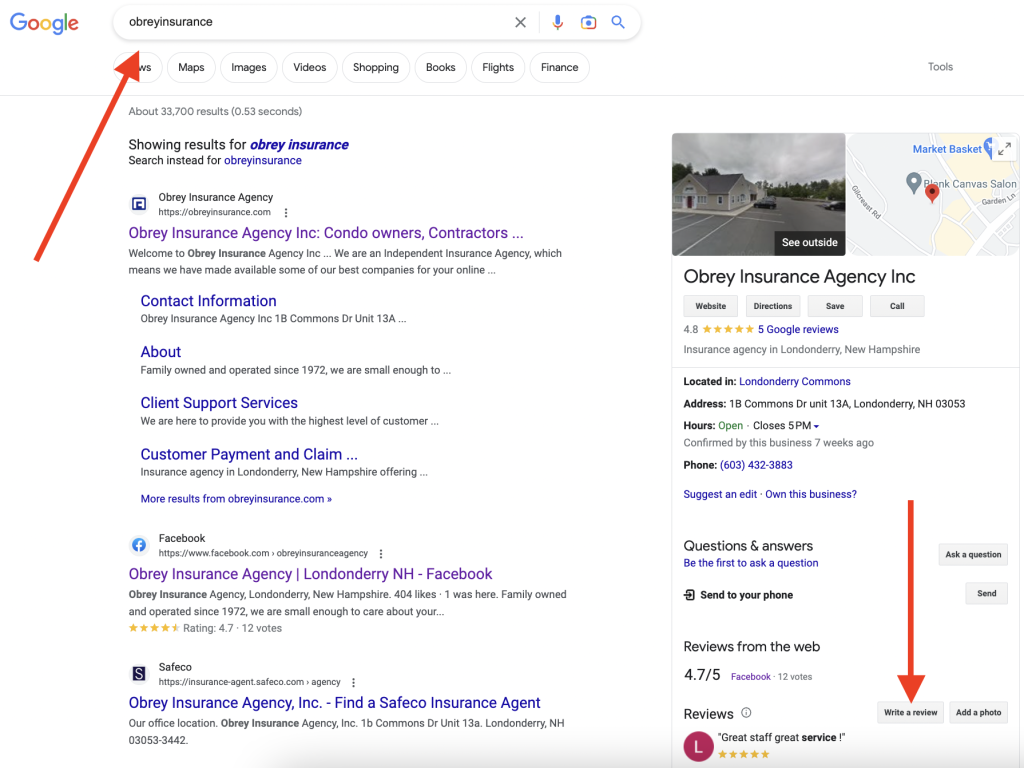Click the red map pin marker

pos(932,193)
